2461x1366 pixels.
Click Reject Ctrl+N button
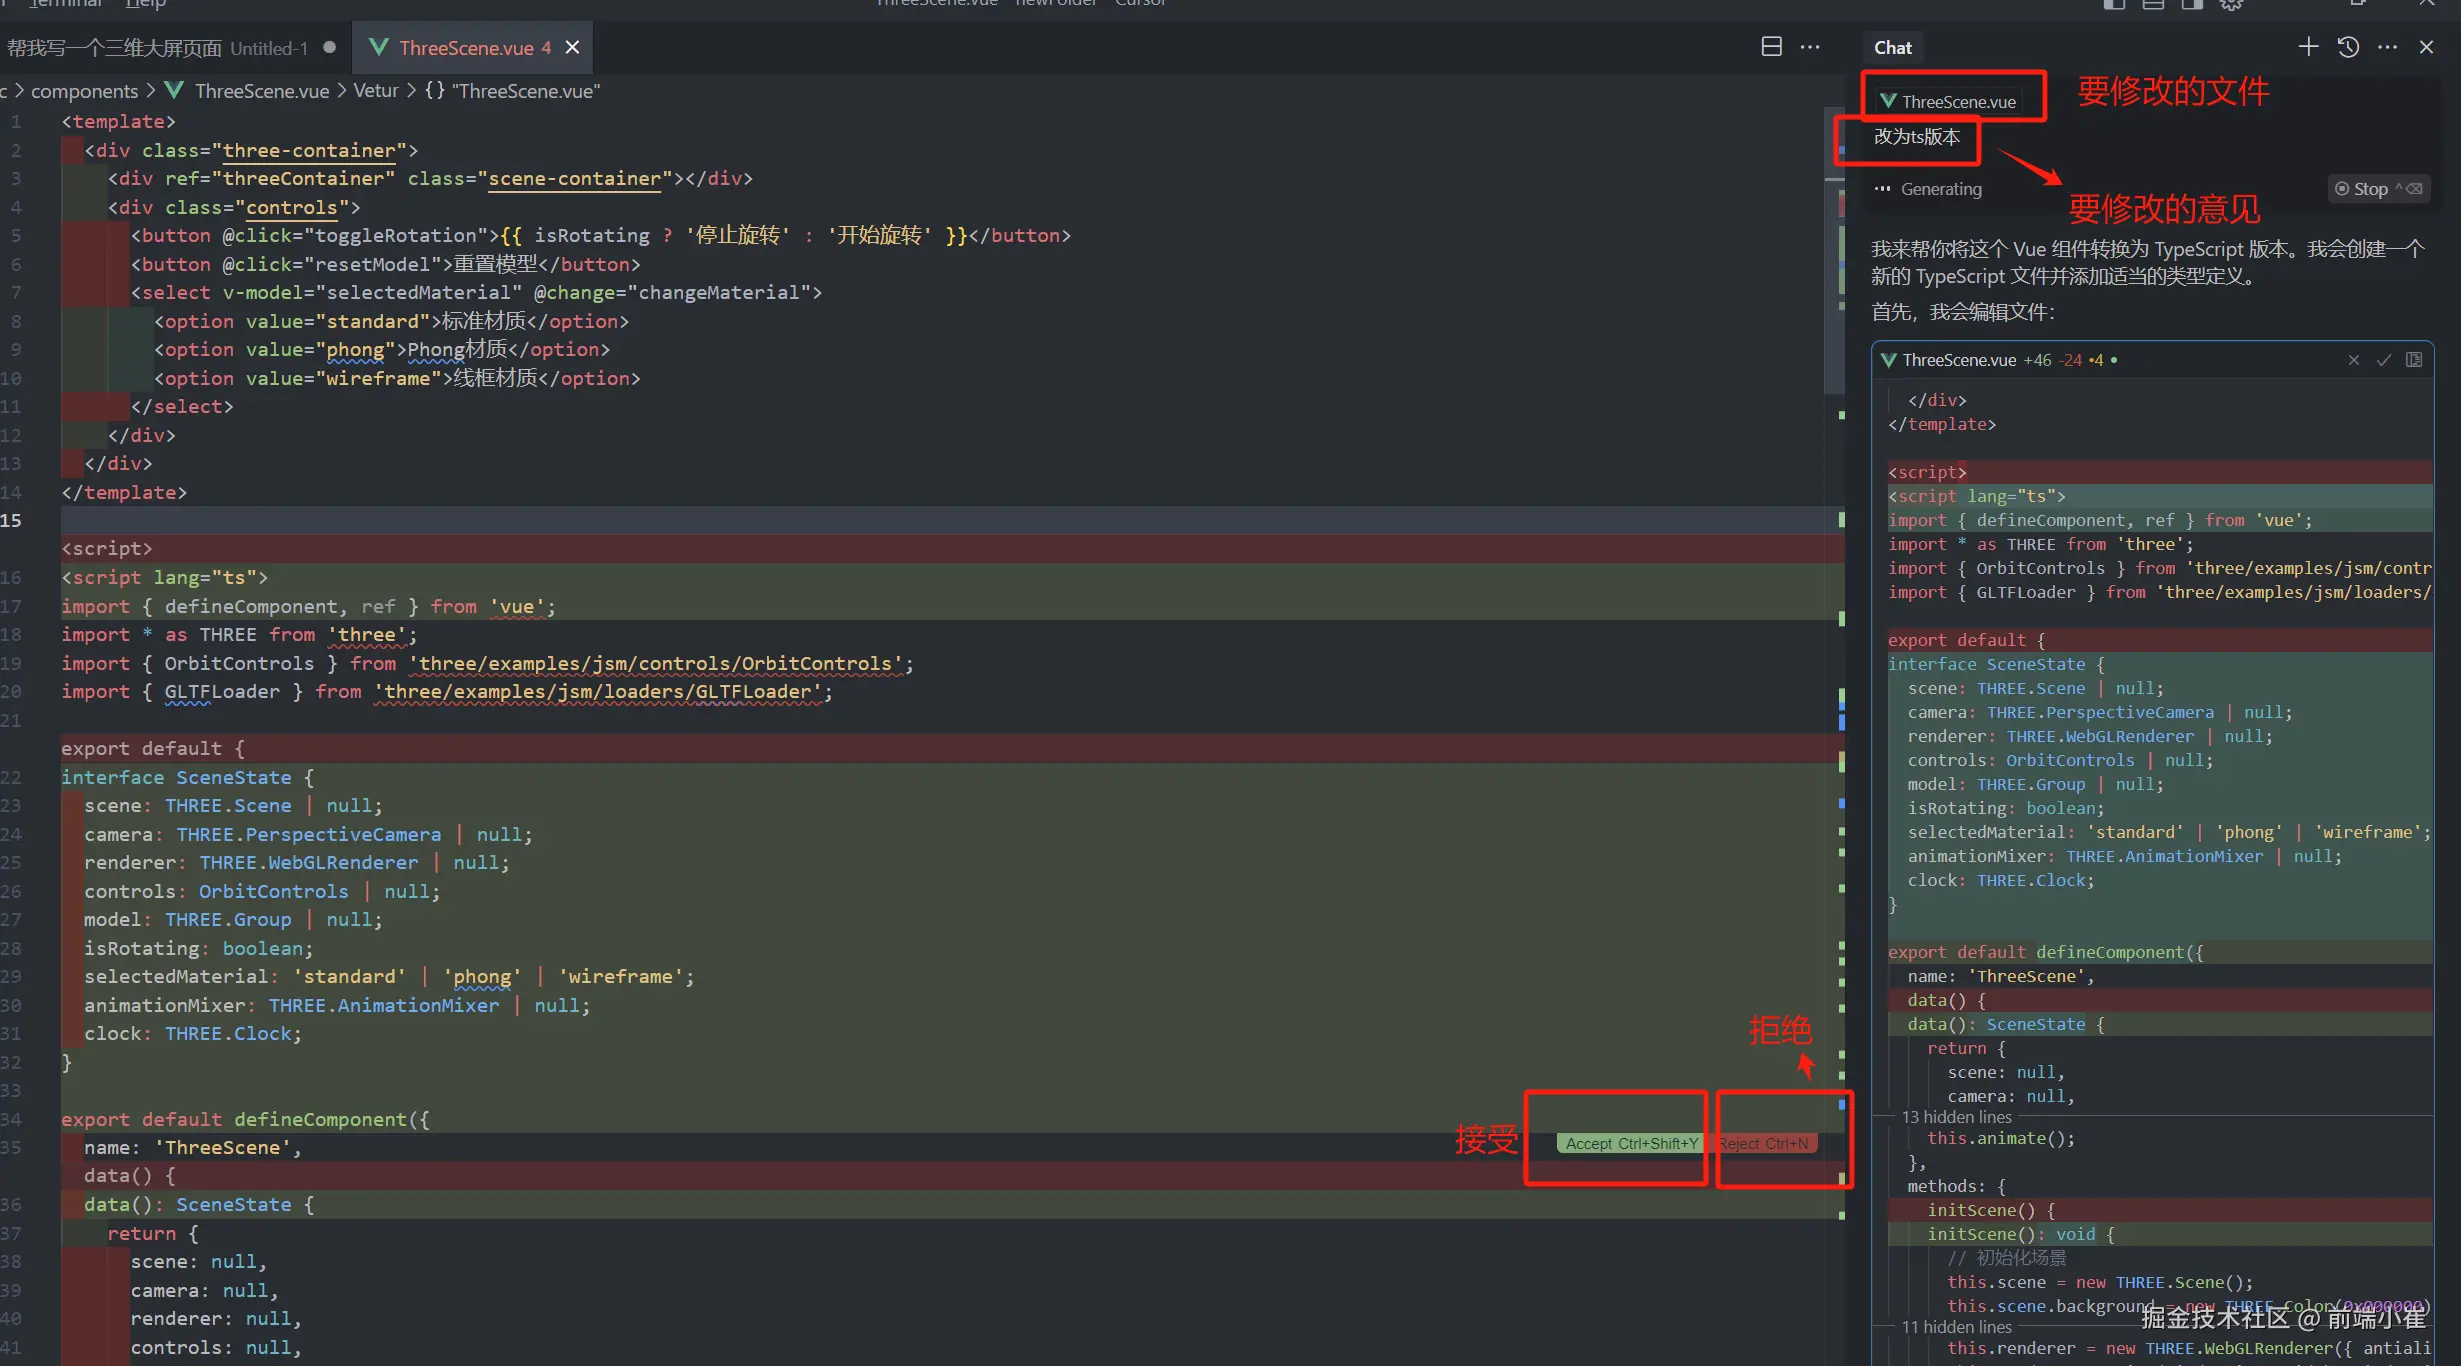point(1763,1143)
